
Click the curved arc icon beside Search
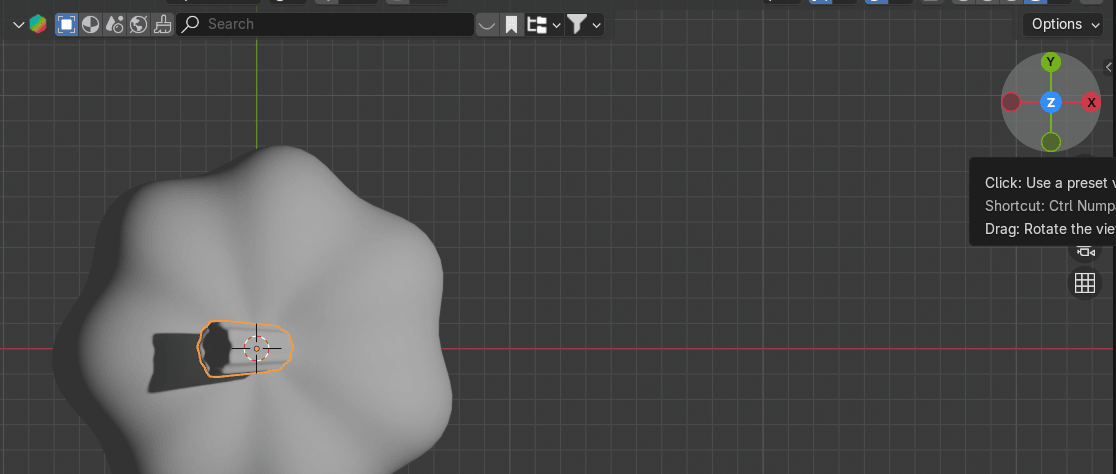487,24
